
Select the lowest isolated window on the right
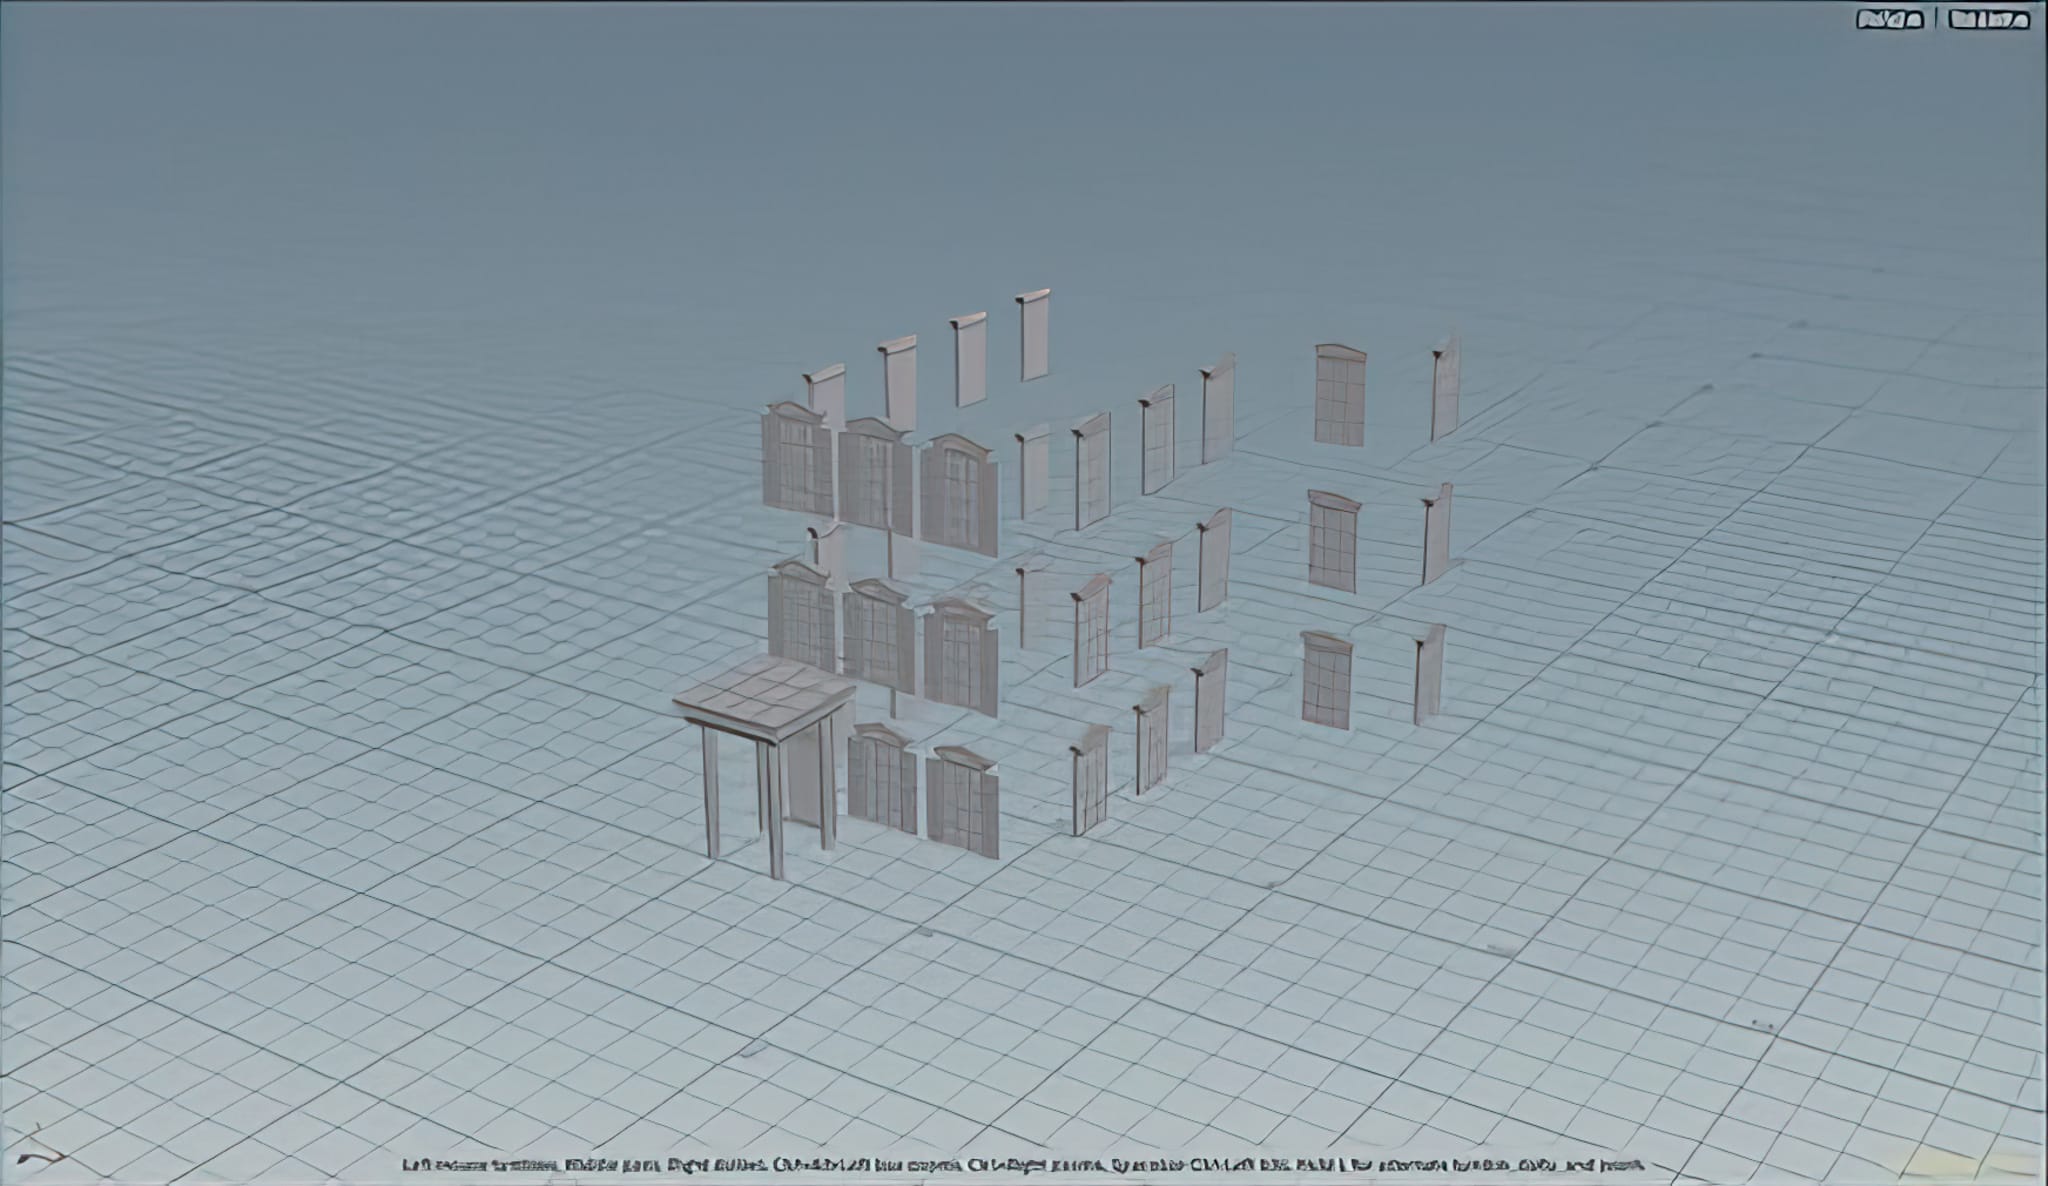click(x=1326, y=681)
